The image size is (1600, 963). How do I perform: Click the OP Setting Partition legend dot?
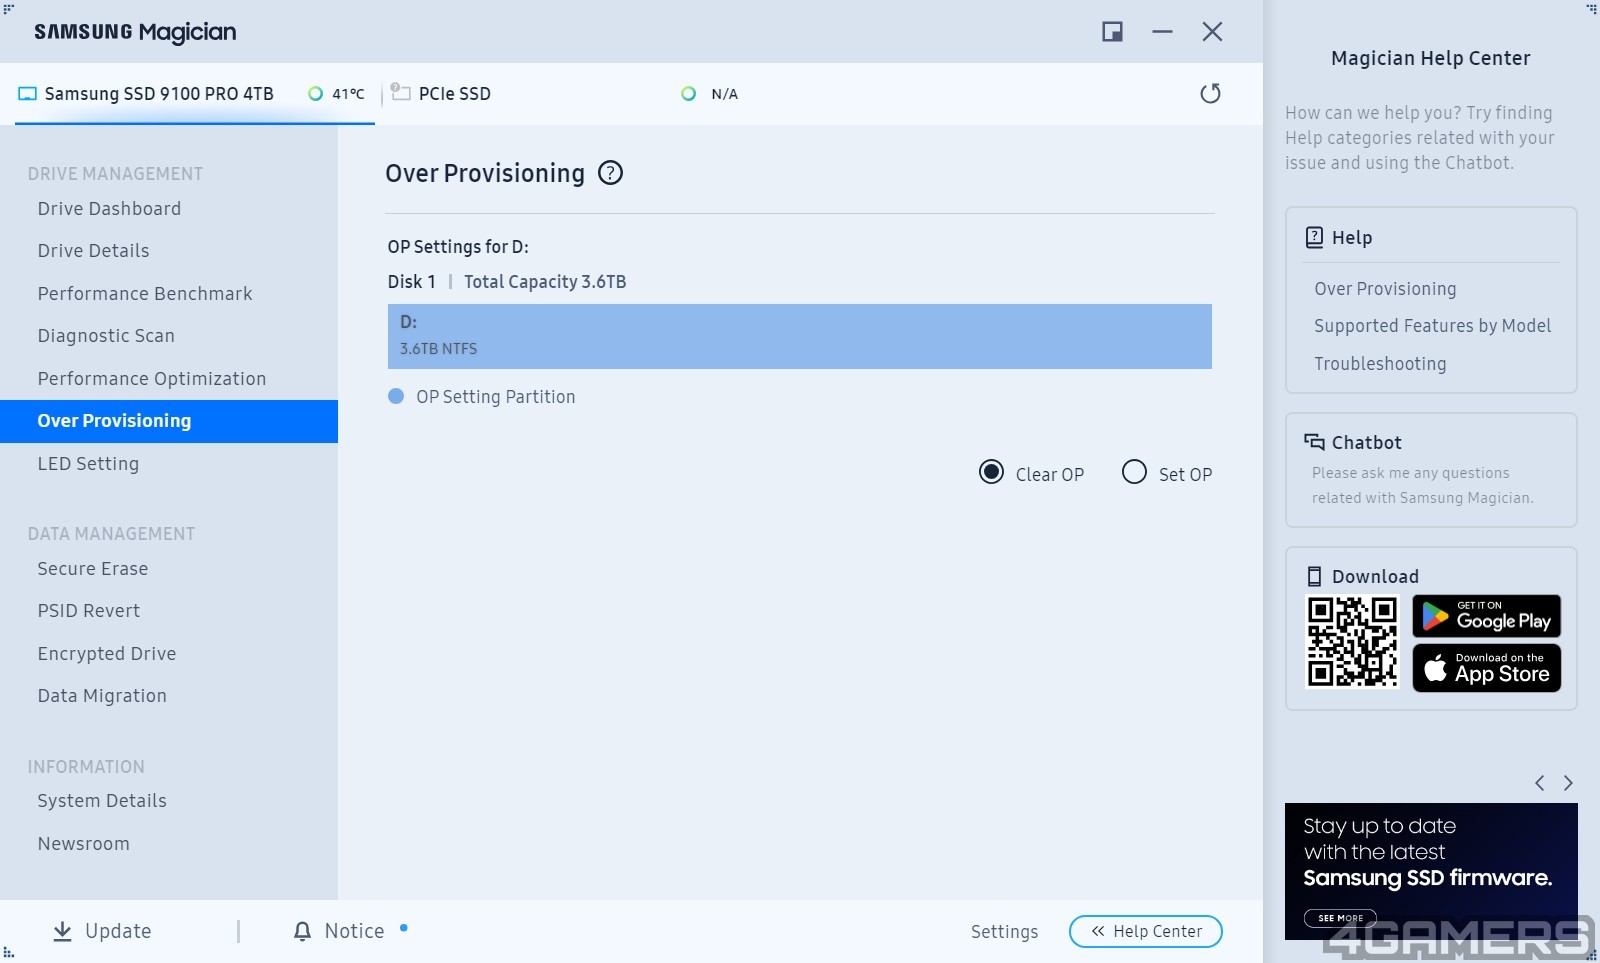click(x=396, y=397)
